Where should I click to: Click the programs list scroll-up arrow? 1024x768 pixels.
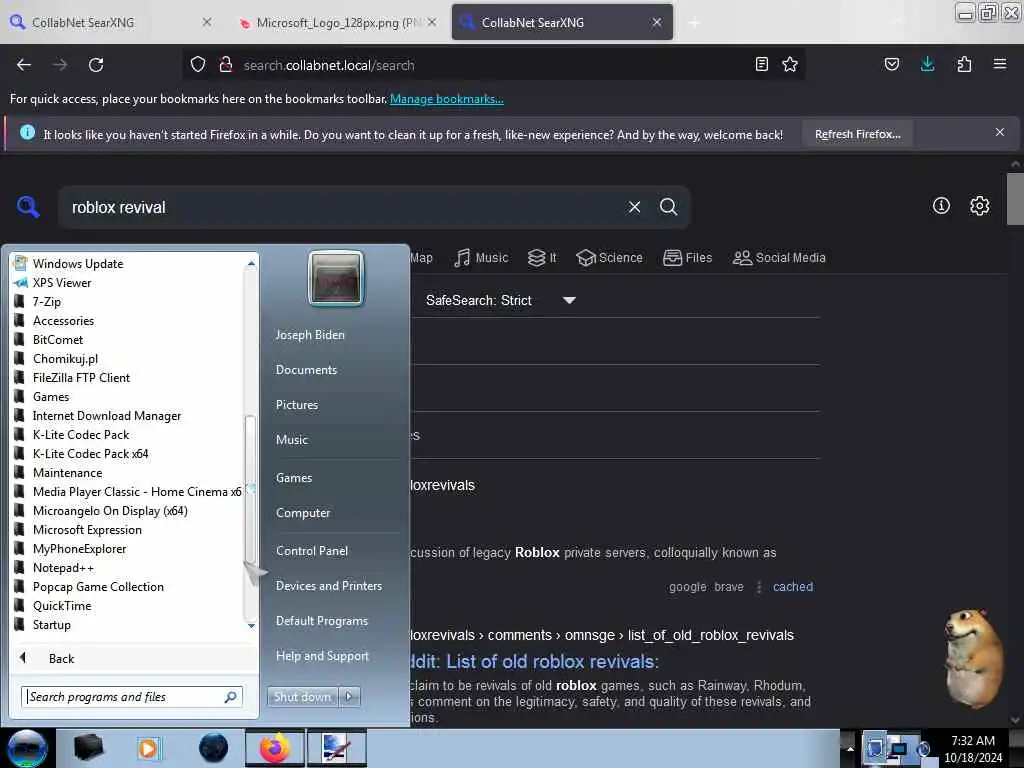coord(251,263)
